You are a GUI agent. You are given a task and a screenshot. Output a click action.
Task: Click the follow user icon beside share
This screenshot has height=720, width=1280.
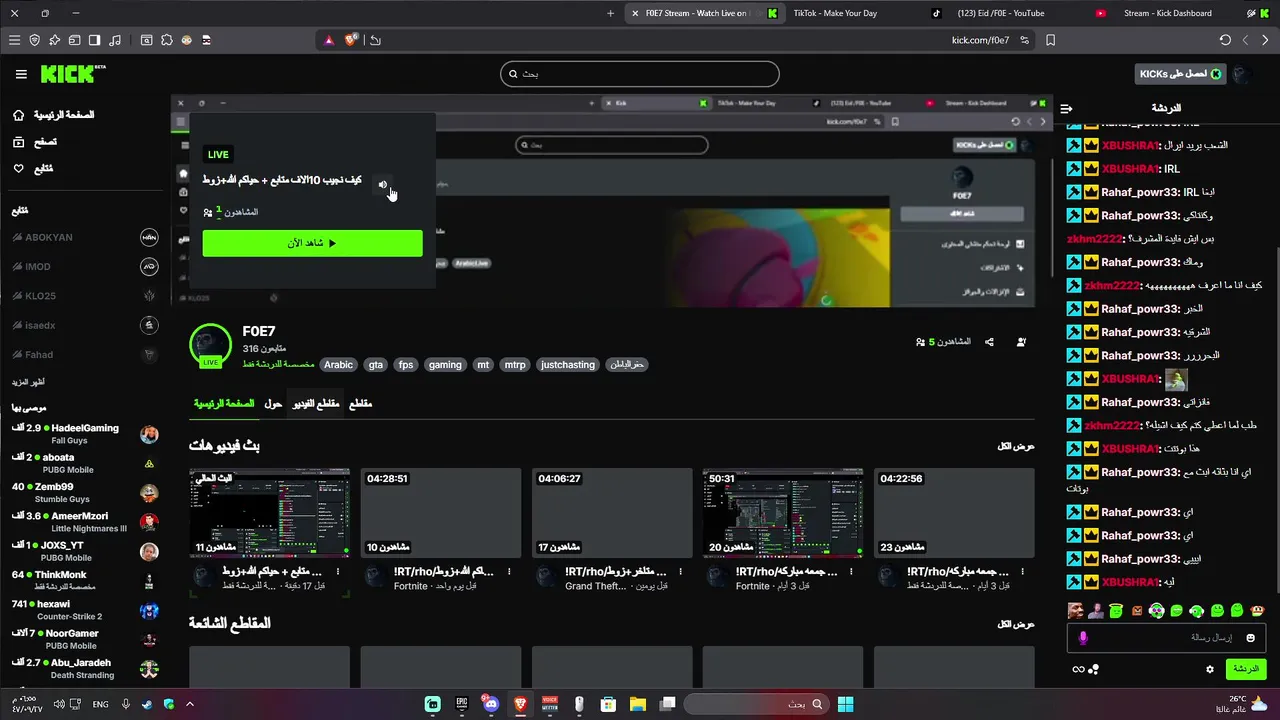[1021, 342]
